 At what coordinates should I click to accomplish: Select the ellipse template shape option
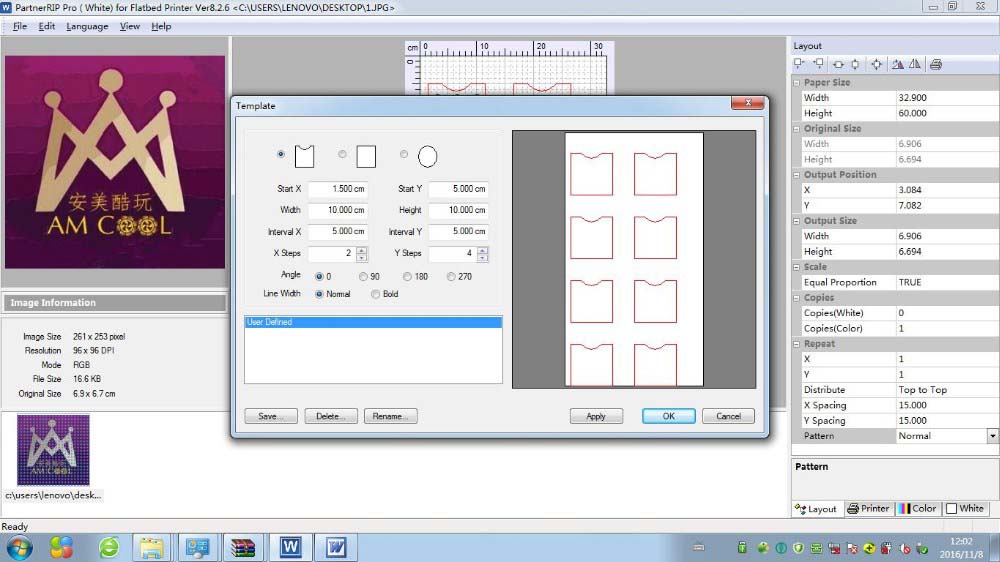click(x=404, y=155)
